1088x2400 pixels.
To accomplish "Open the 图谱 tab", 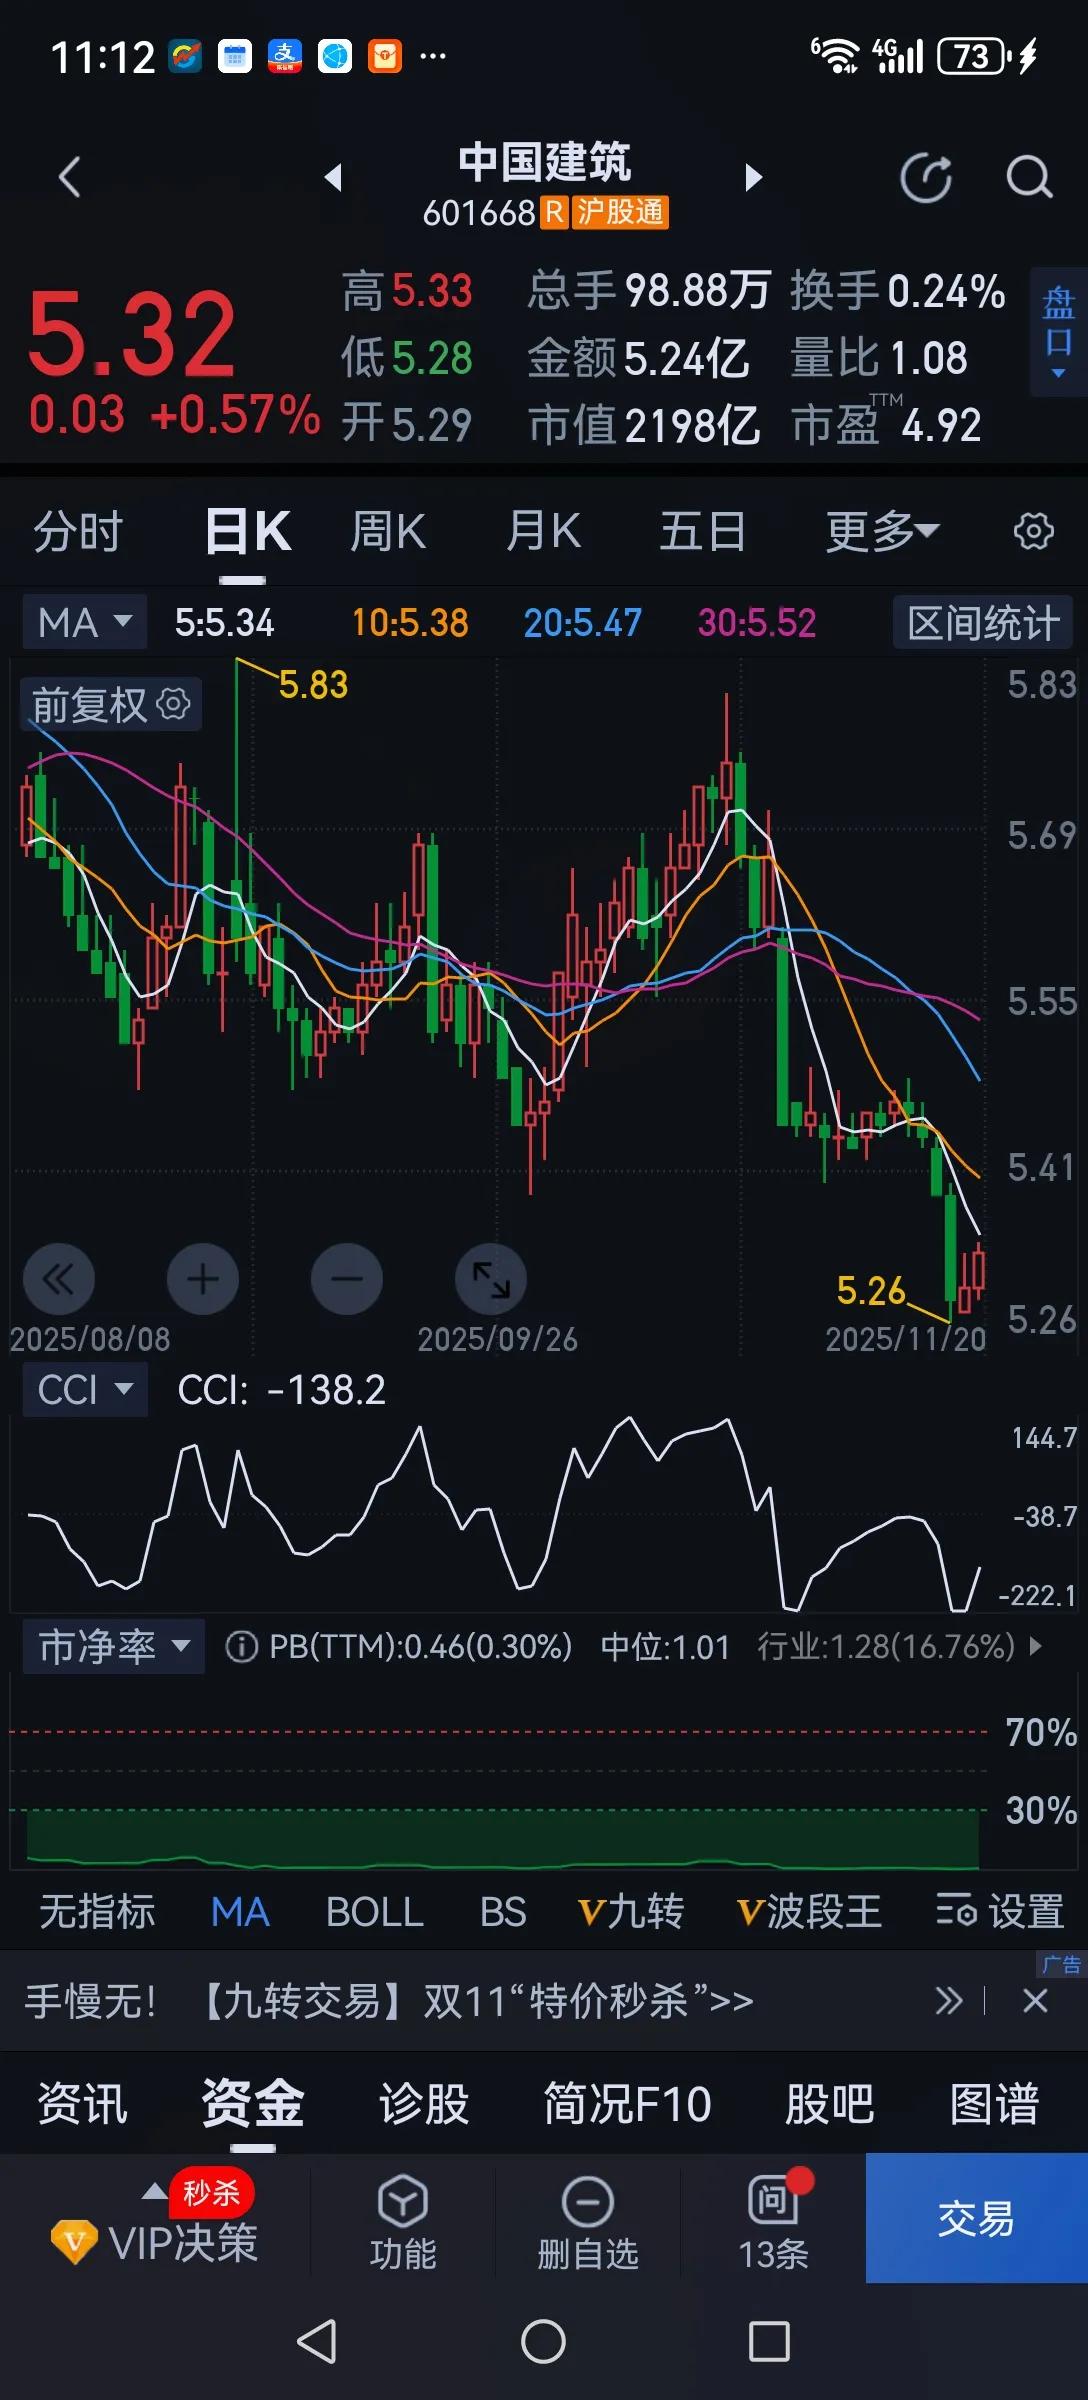I will point(994,2103).
